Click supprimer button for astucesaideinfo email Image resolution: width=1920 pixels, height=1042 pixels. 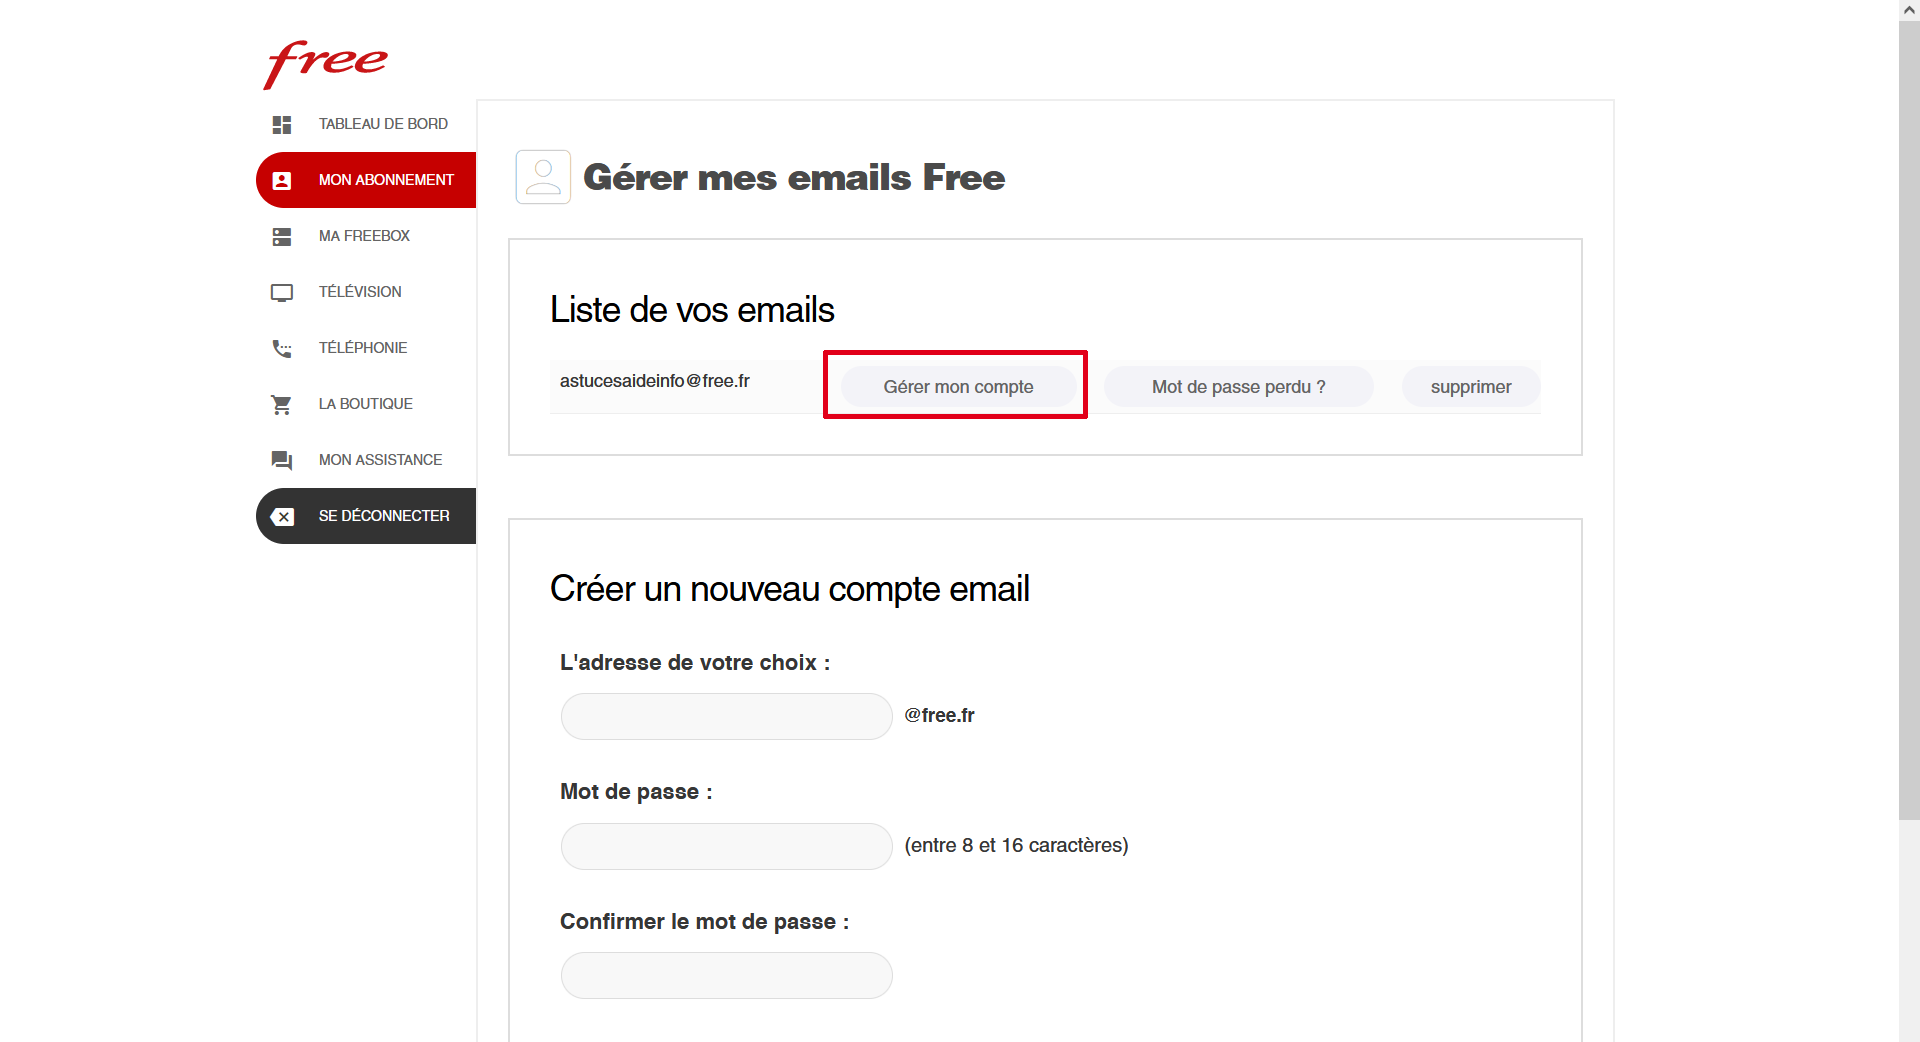1470,387
